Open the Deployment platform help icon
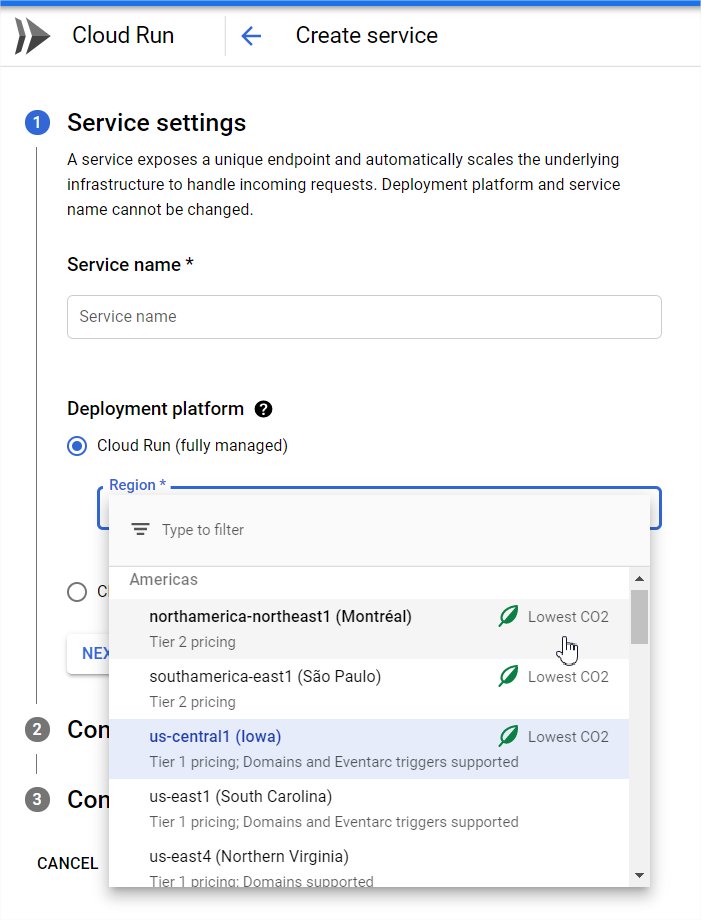 263,409
